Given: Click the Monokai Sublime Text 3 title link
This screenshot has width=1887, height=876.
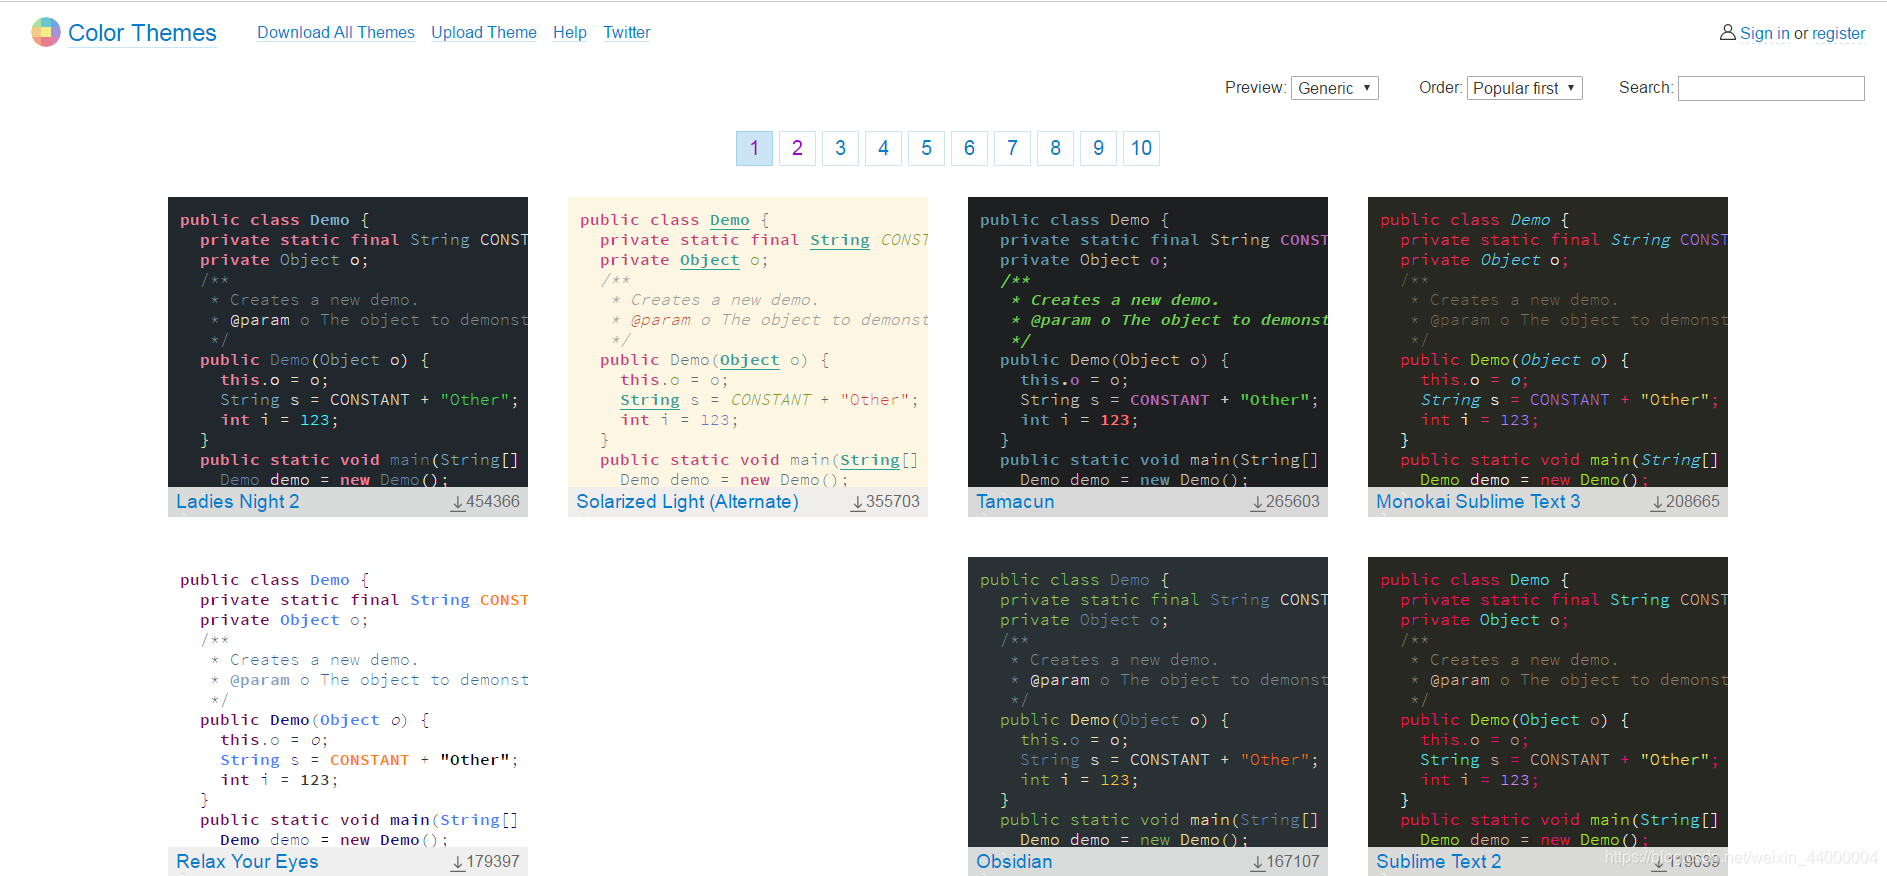Looking at the screenshot, I should (1478, 502).
